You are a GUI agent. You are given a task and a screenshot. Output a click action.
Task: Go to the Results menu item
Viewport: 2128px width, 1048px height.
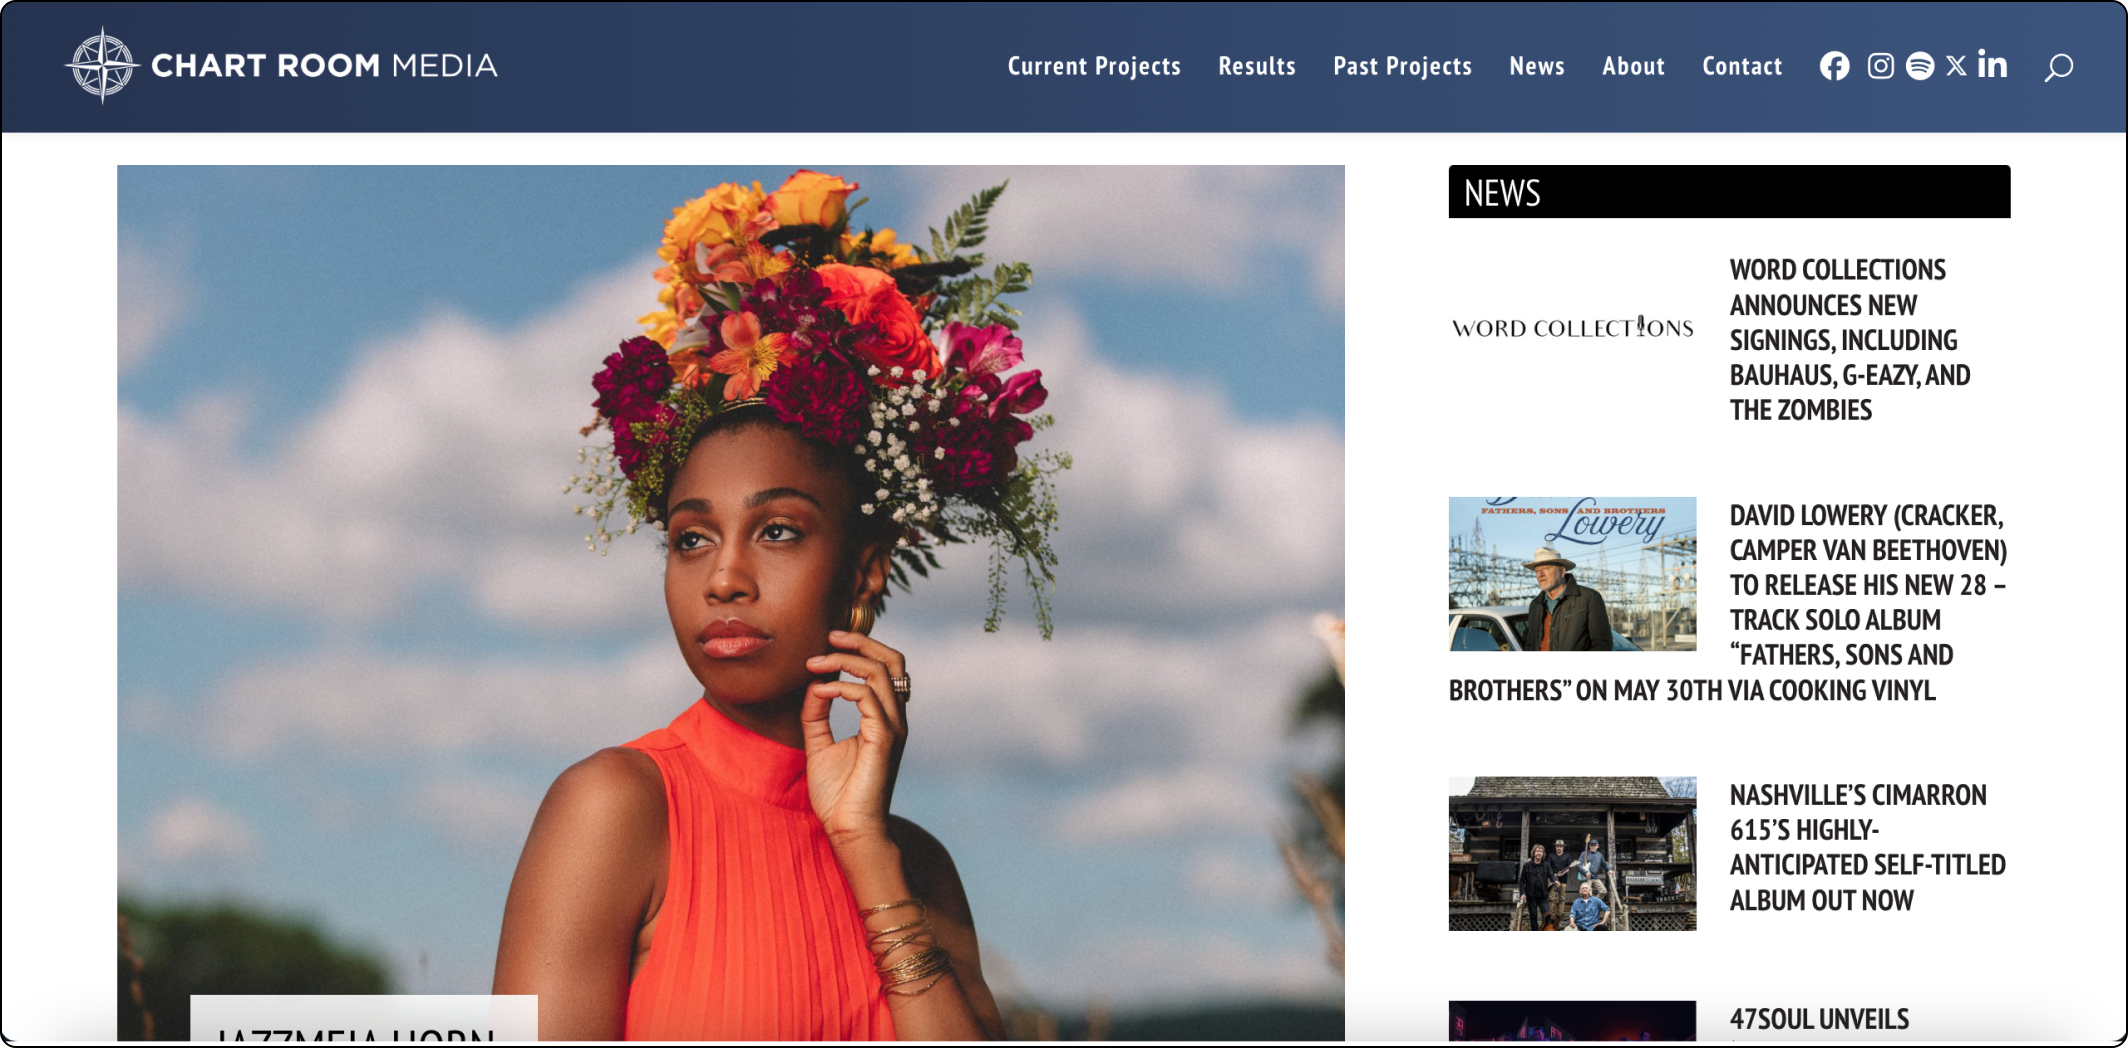tap(1257, 66)
